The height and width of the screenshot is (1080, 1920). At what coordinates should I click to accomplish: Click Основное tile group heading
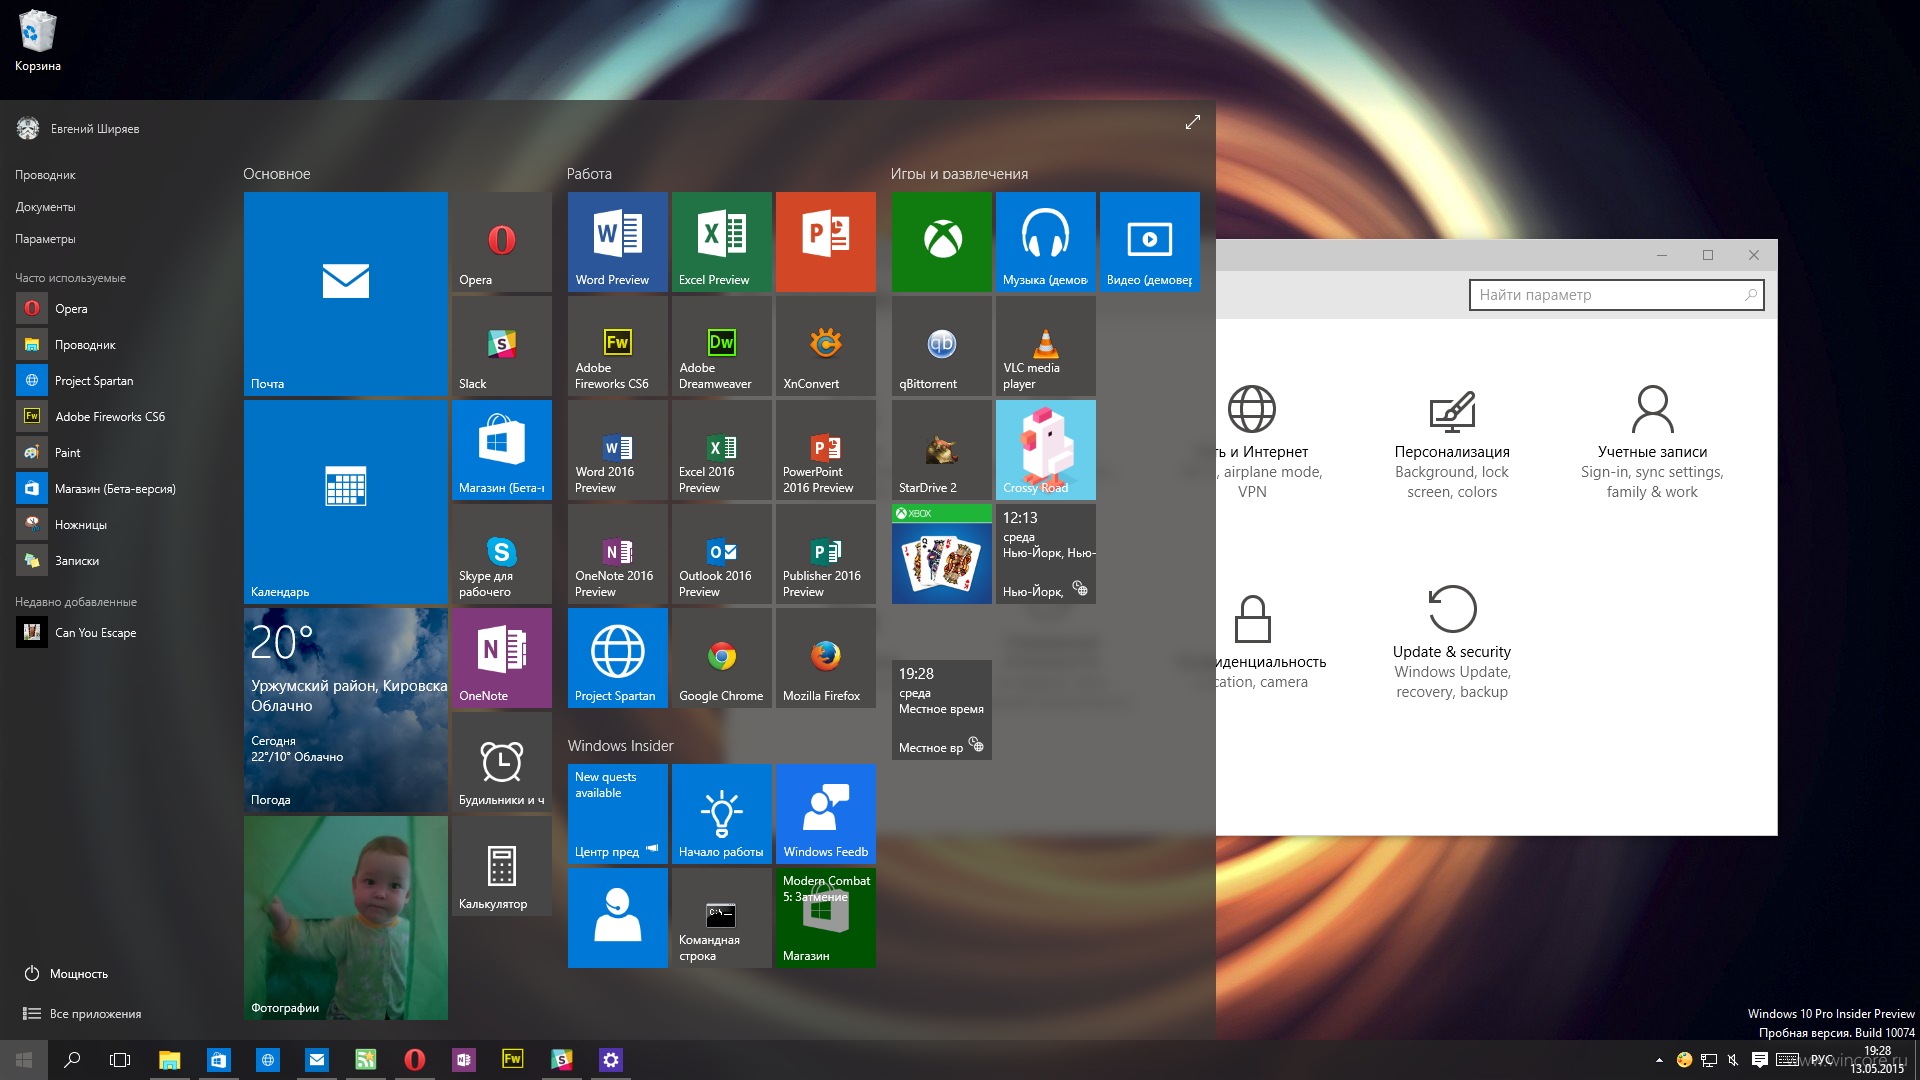tap(277, 174)
